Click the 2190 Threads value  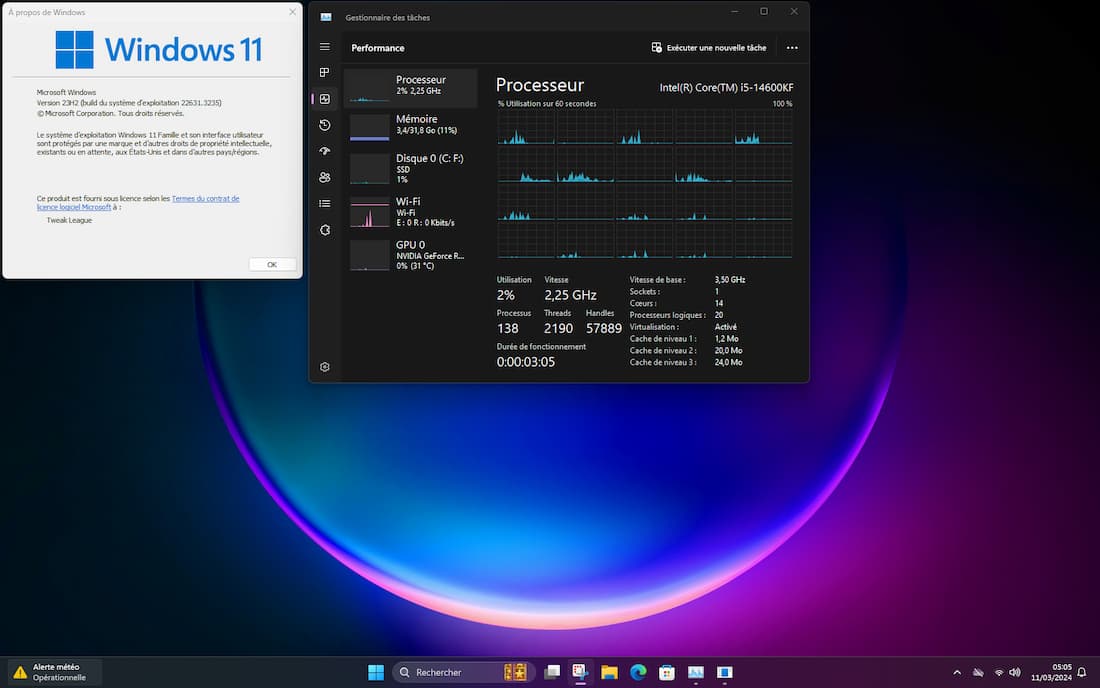pyautogui.click(x=558, y=328)
